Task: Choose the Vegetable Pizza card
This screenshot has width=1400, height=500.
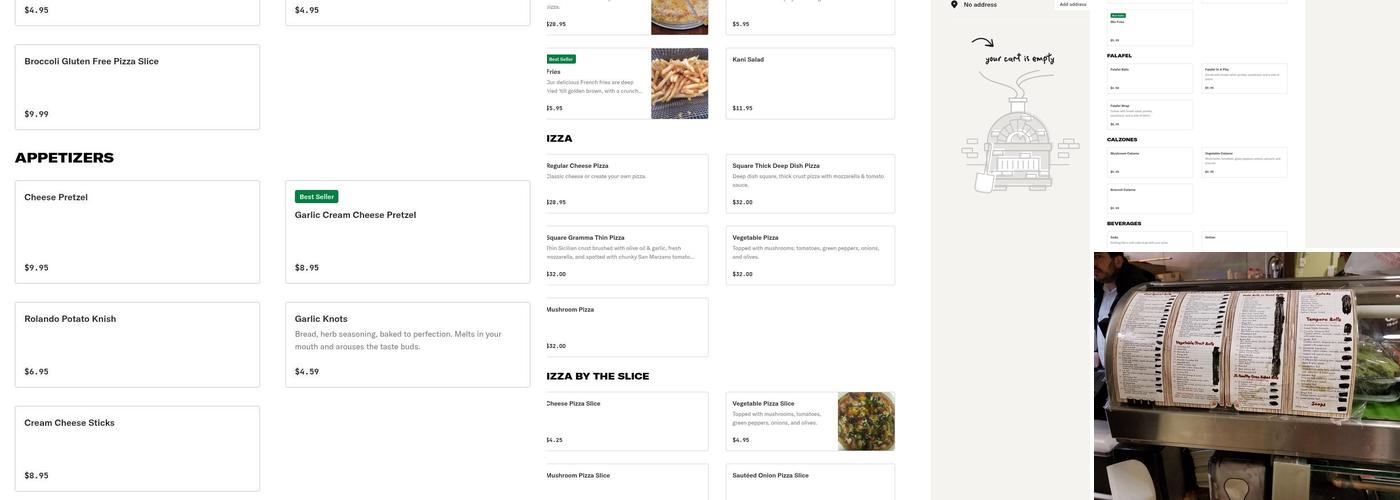Action: click(810, 255)
